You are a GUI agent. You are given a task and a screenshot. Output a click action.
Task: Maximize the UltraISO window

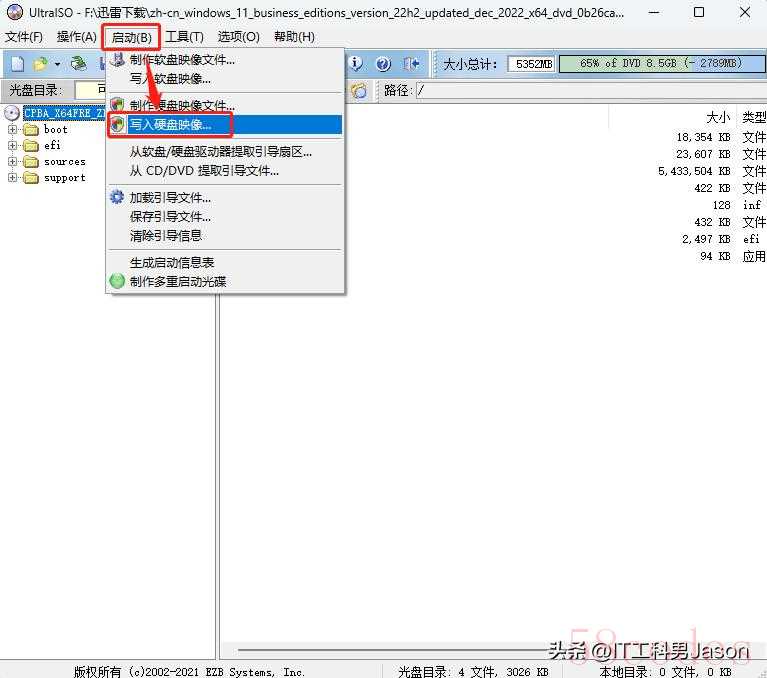(699, 13)
